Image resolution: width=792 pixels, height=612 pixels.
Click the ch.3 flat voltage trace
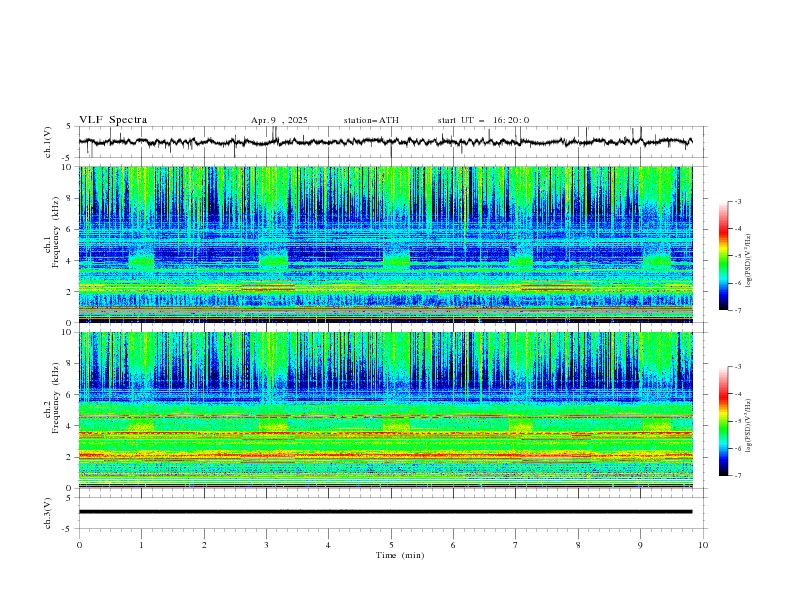tap(385, 512)
